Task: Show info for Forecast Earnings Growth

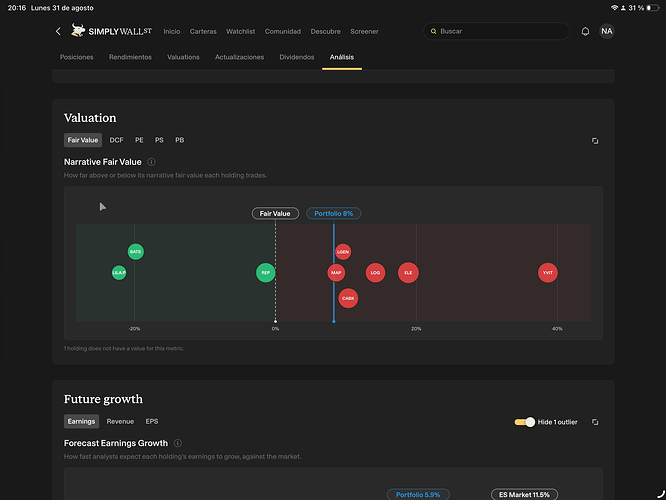Action: 178,443
